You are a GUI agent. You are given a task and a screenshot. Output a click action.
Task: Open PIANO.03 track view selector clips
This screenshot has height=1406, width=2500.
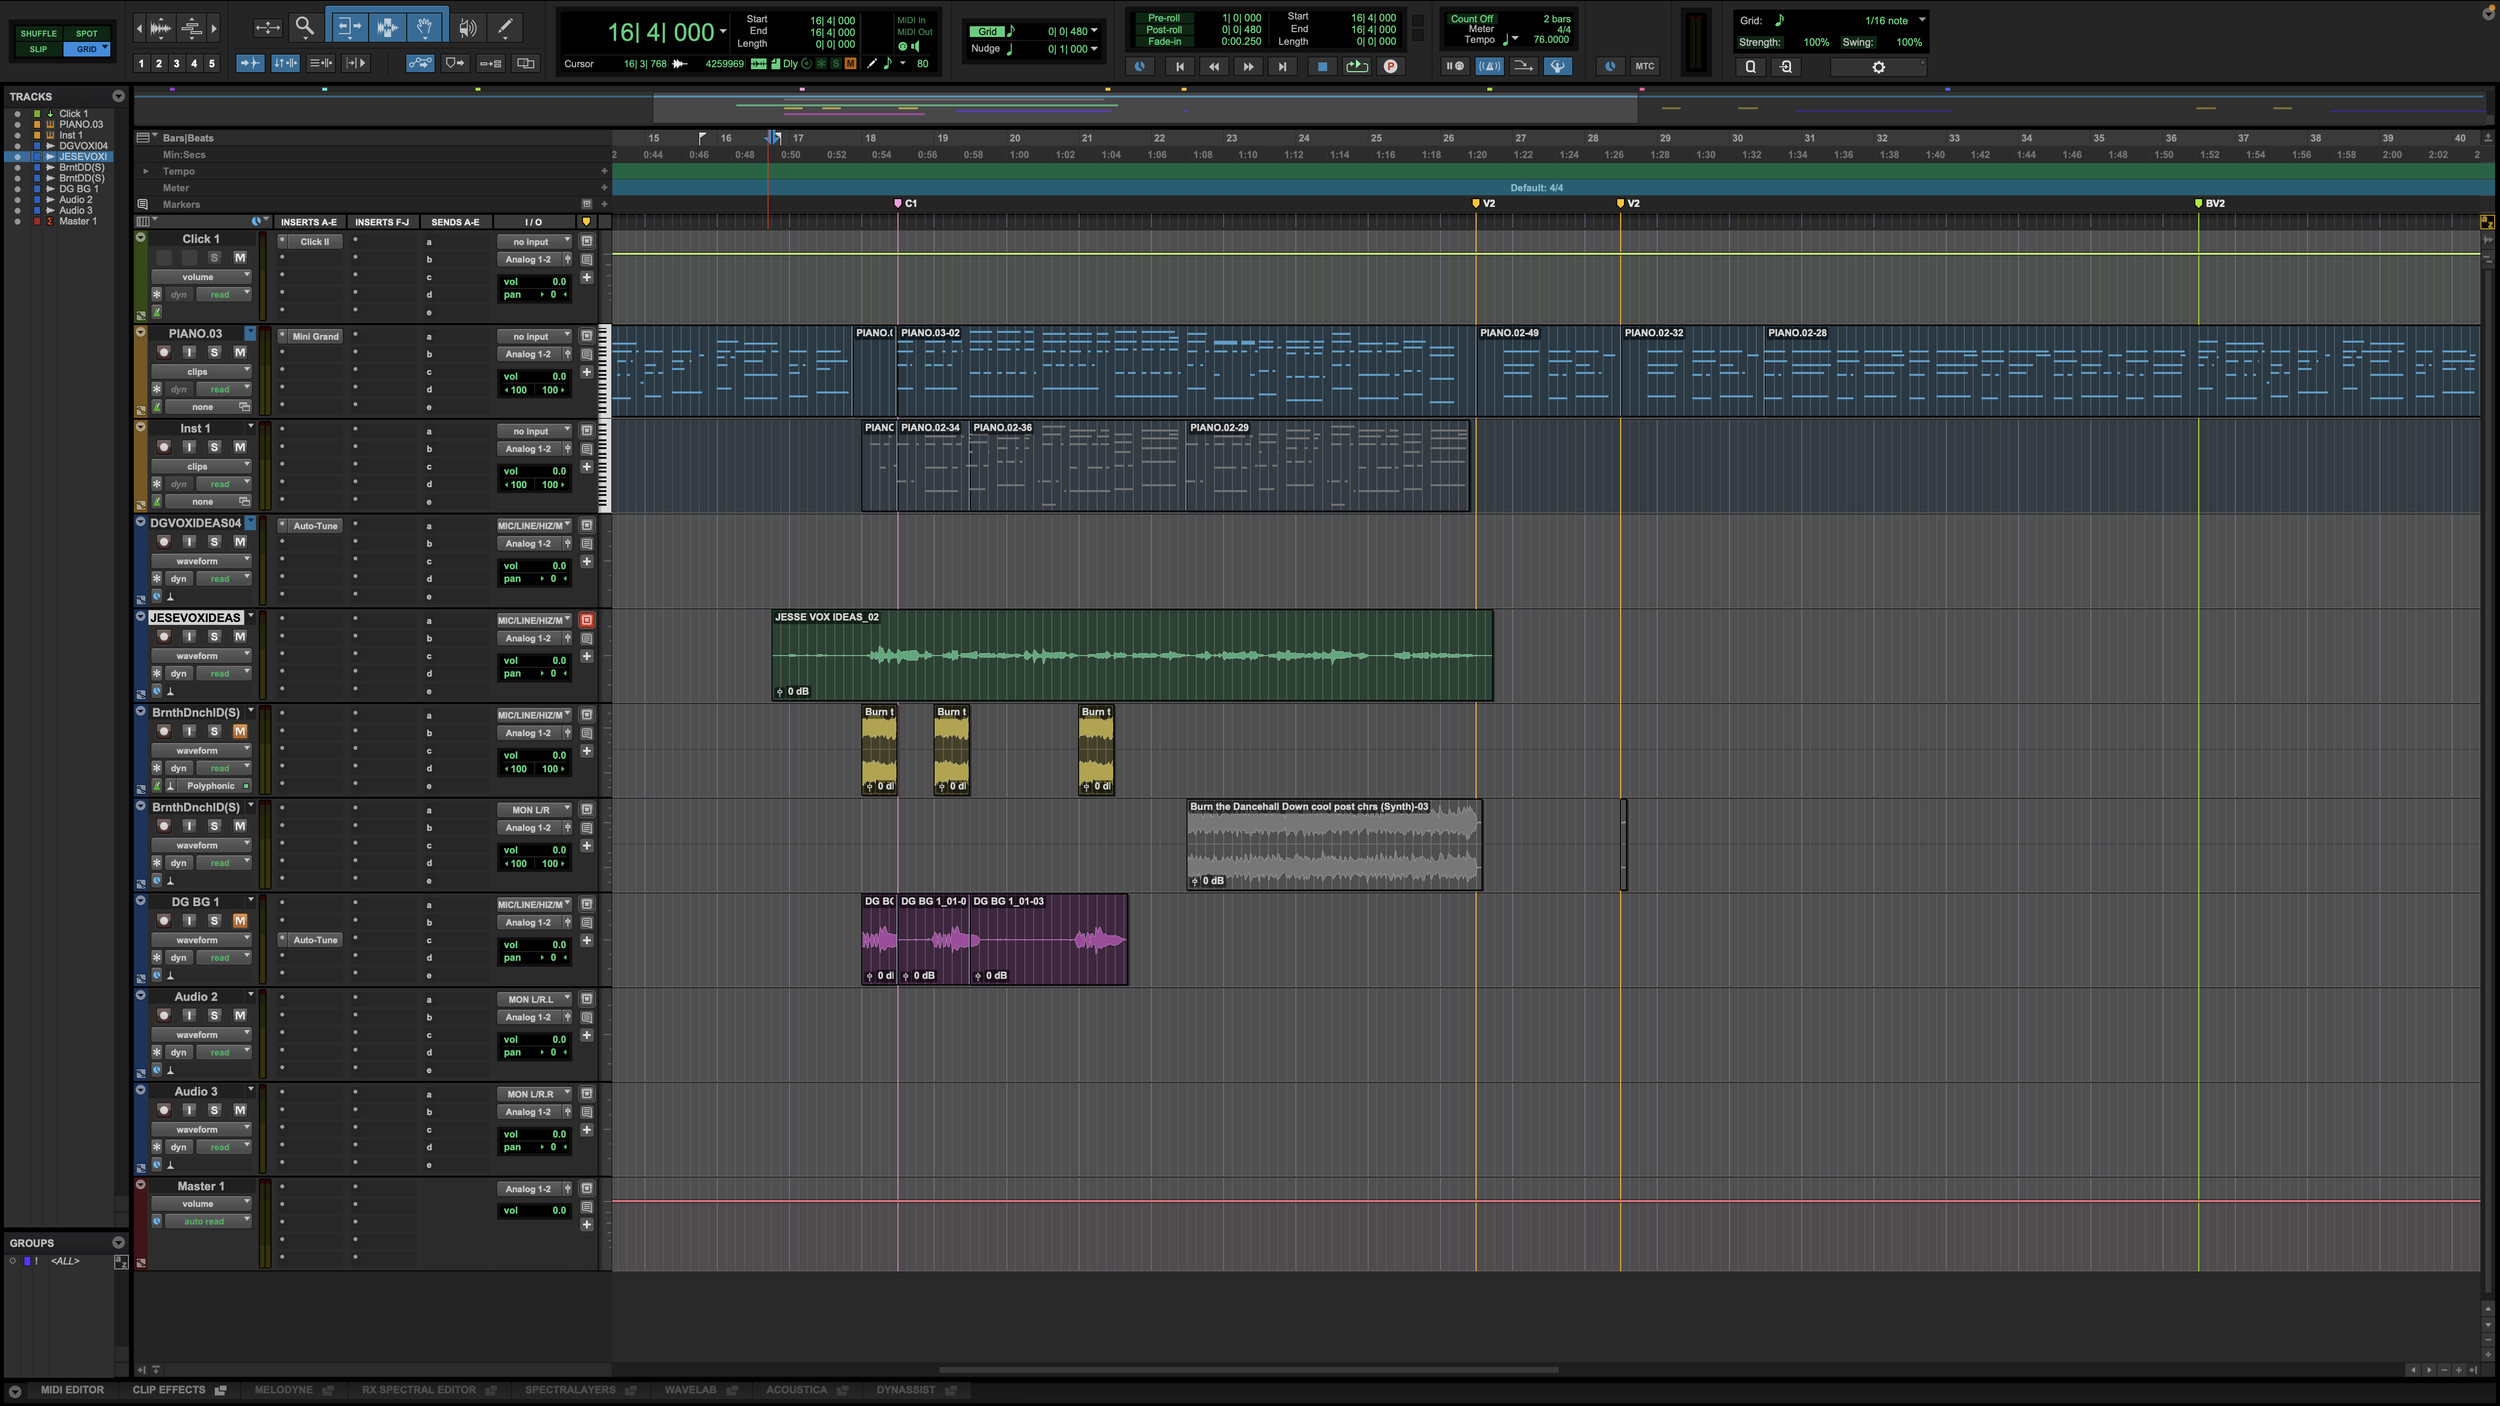click(201, 371)
